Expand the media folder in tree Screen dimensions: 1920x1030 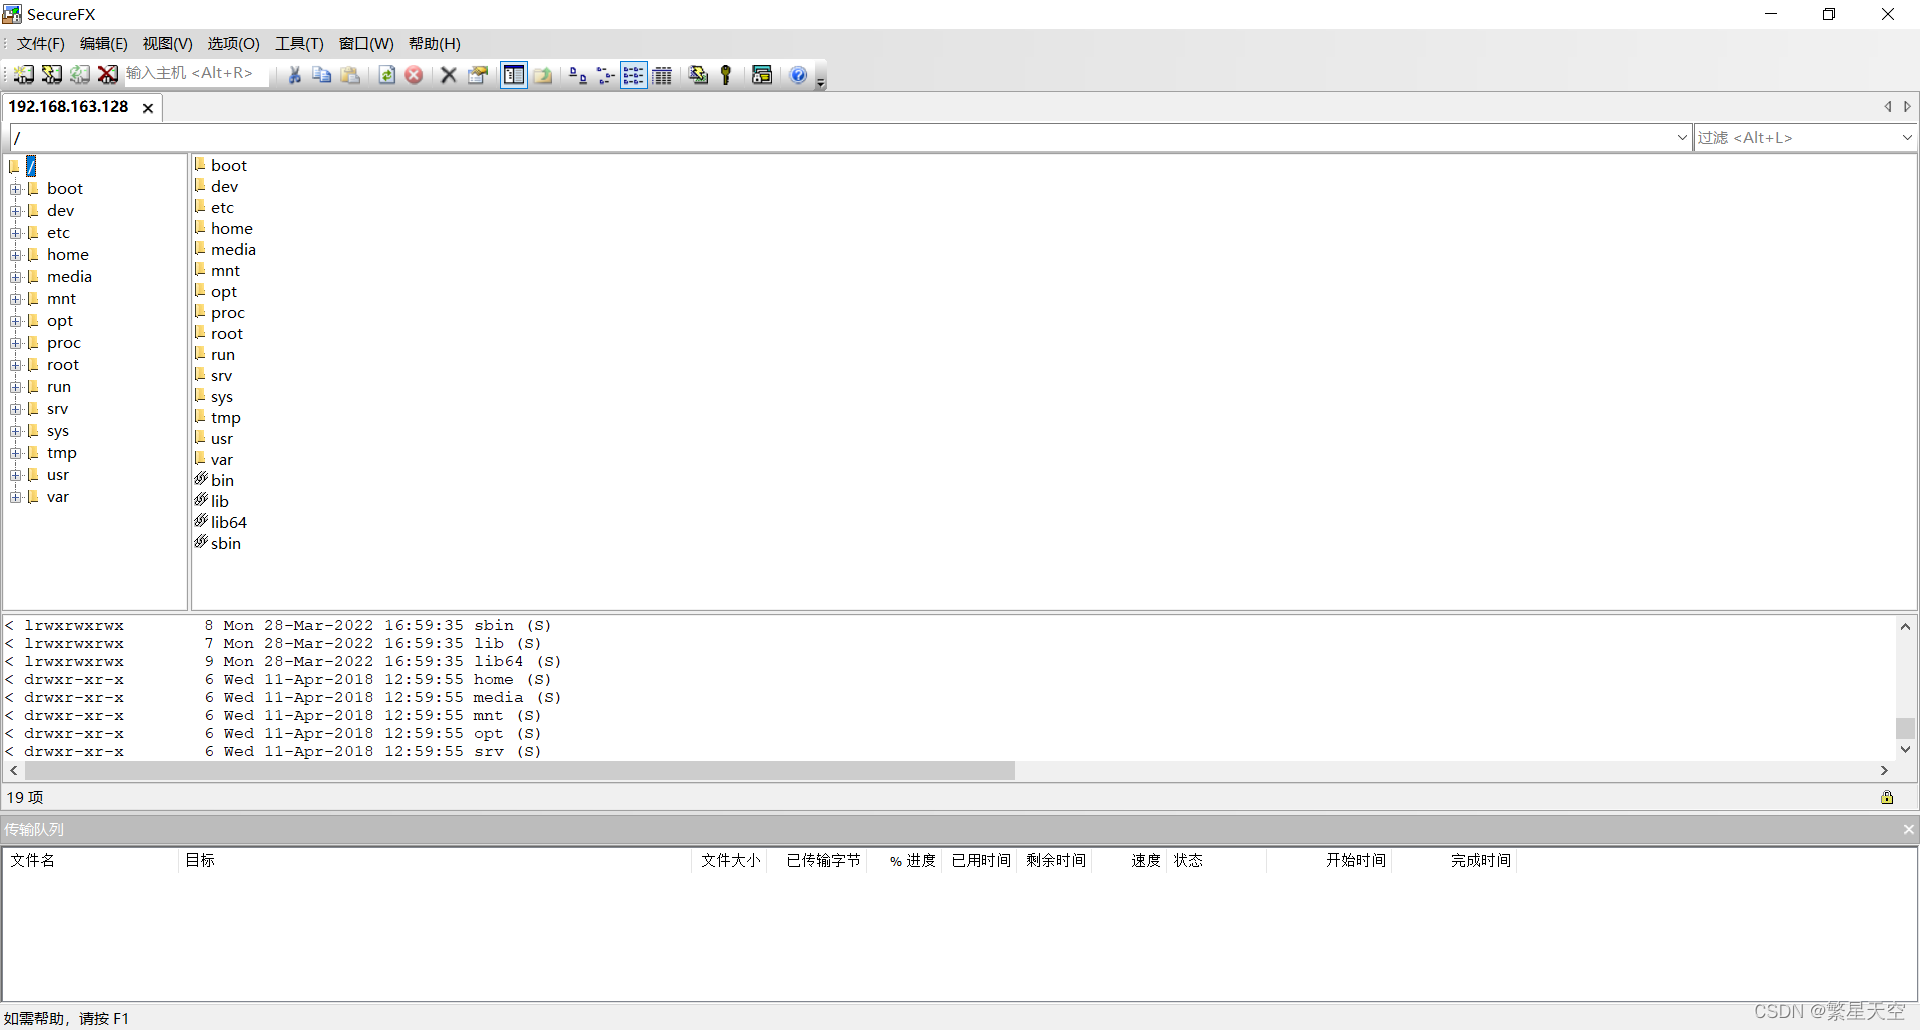click(x=16, y=277)
